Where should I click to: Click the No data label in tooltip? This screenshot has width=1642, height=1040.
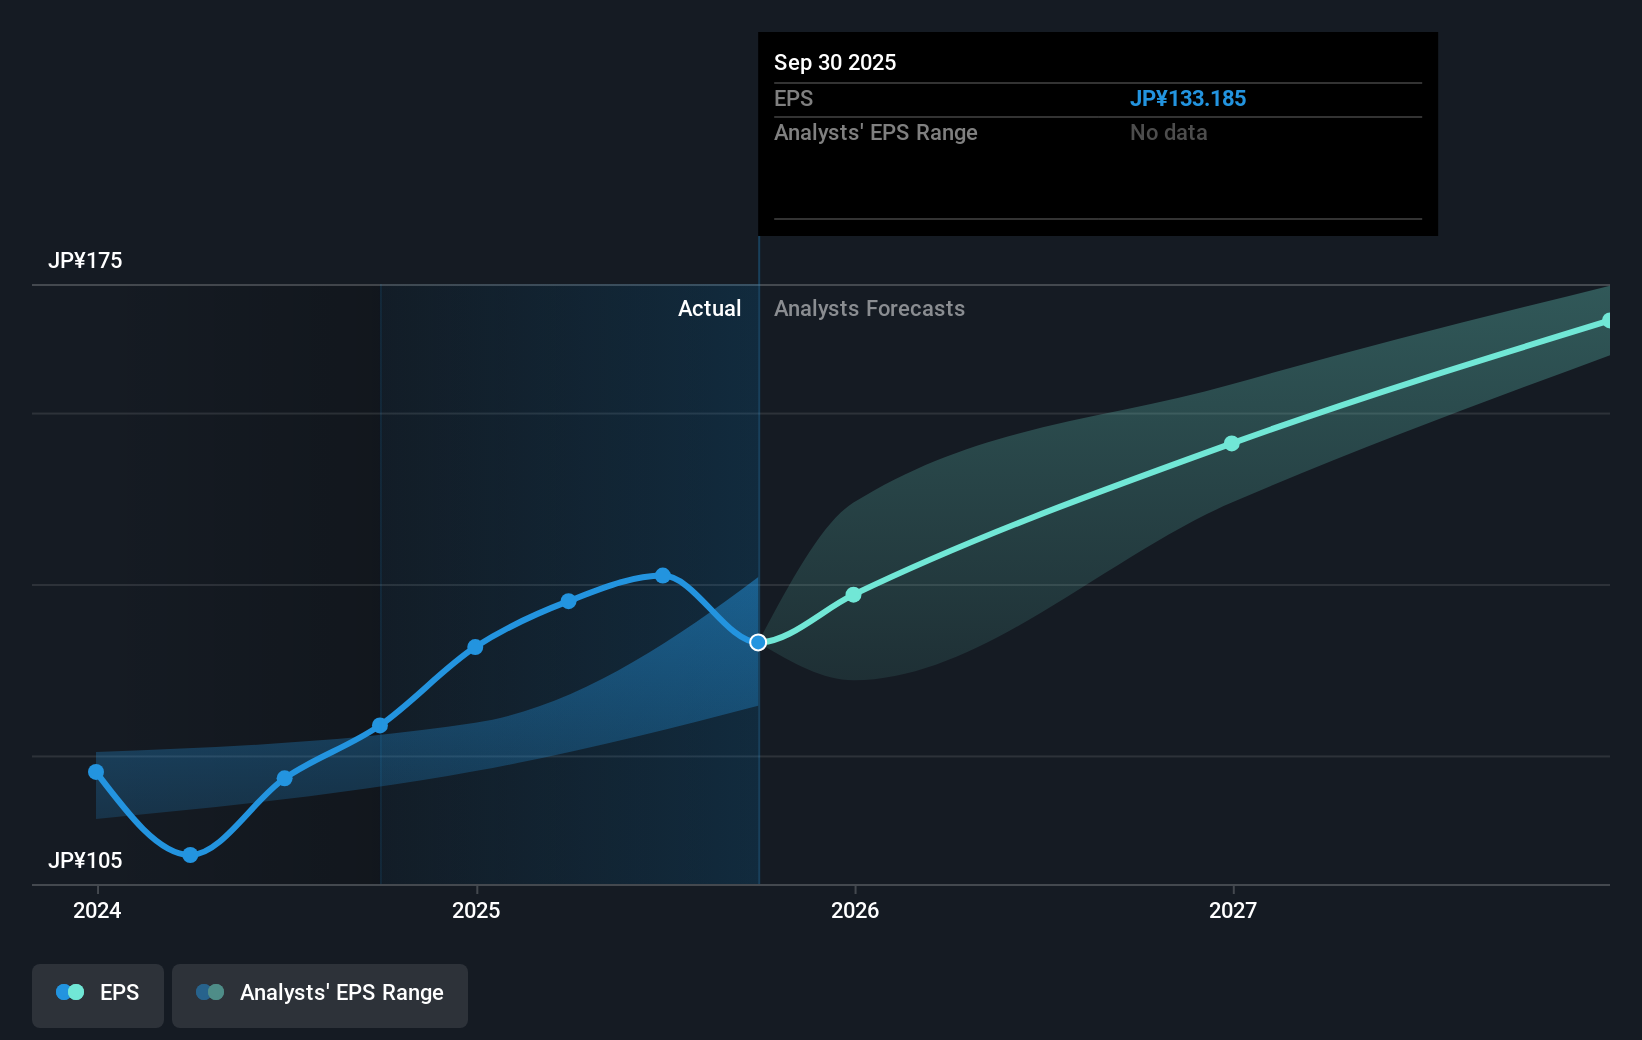click(x=1167, y=132)
